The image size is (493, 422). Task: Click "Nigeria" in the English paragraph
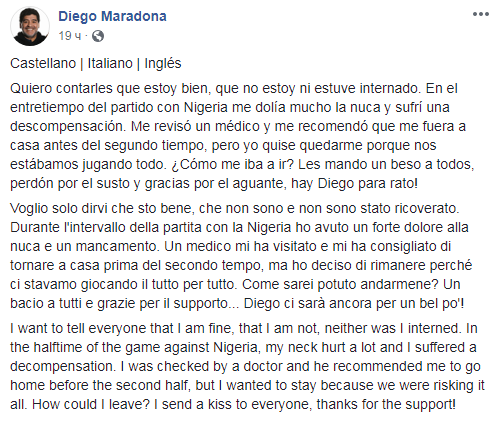pyautogui.click(x=235, y=347)
